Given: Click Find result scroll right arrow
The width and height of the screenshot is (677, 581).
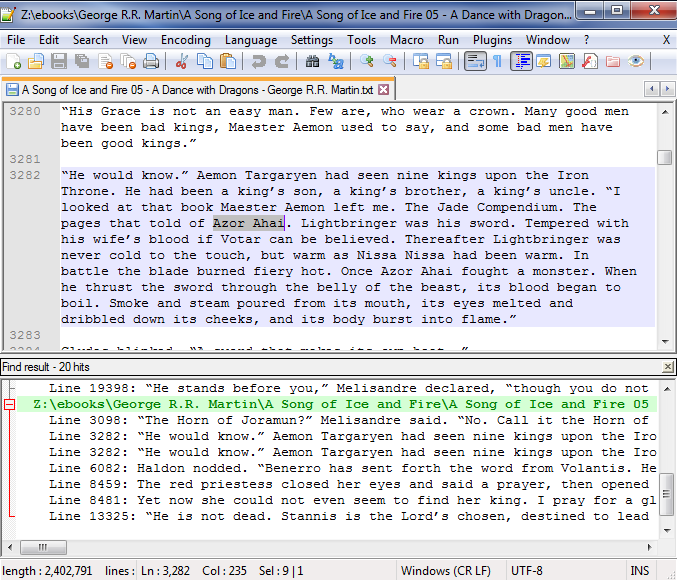Looking at the screenshot, I should point(650,547).
